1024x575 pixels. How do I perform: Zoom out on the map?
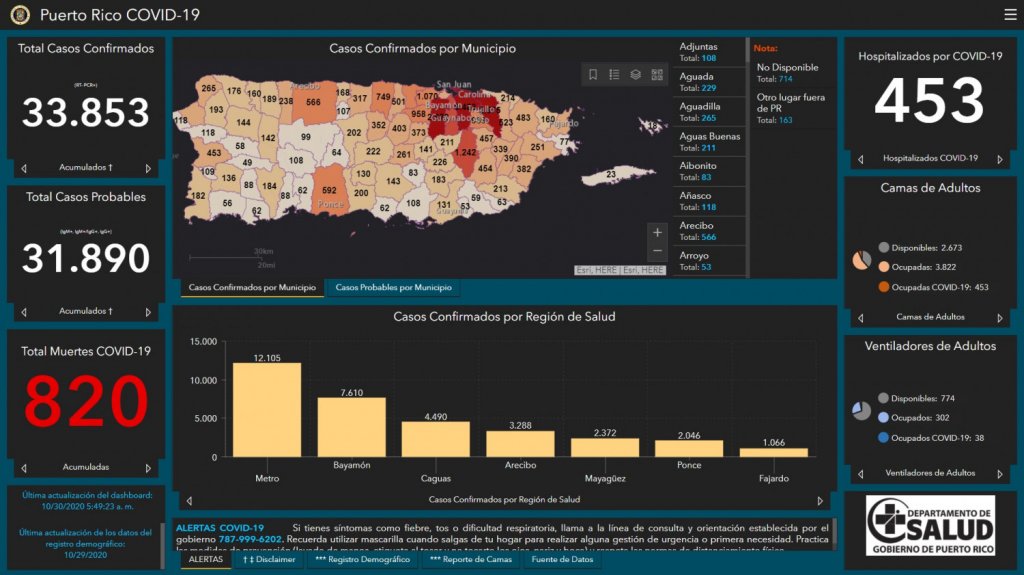[x=657, y=251]
